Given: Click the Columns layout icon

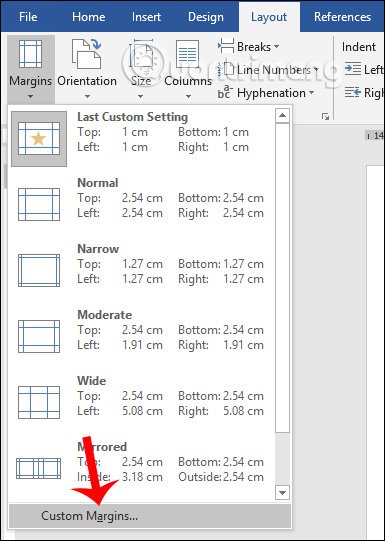Looking at the screenshot, I should pyautogui.click(x=187, y=54).
